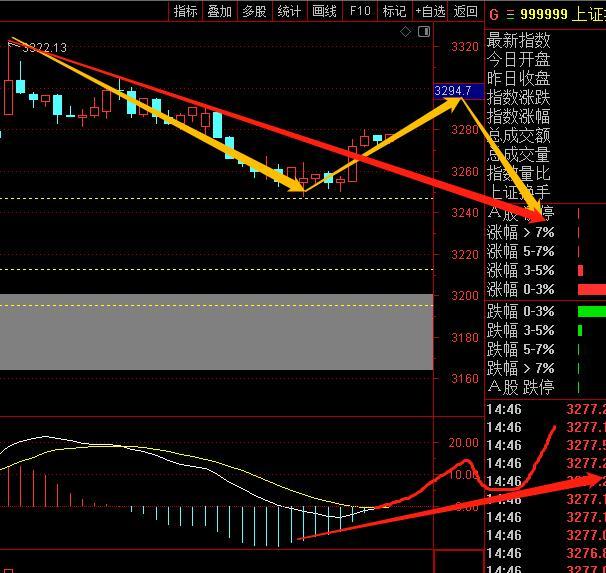
Task: Select the 最新指数 row
Action: 518,40
